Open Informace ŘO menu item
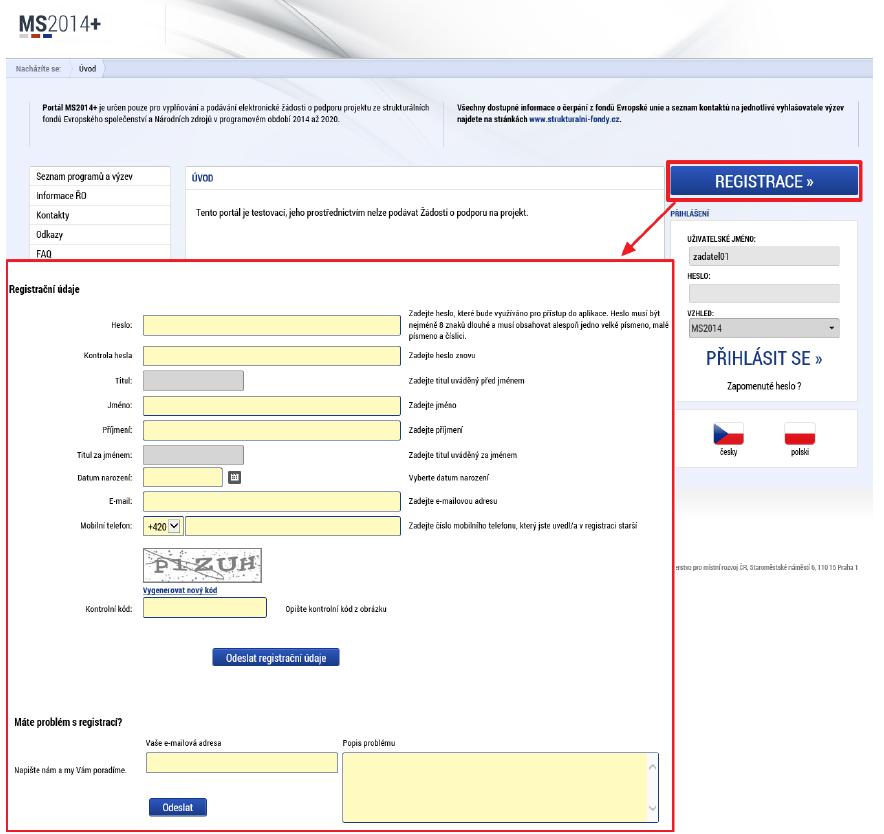 pyautogui.click(x=100, y=196)
